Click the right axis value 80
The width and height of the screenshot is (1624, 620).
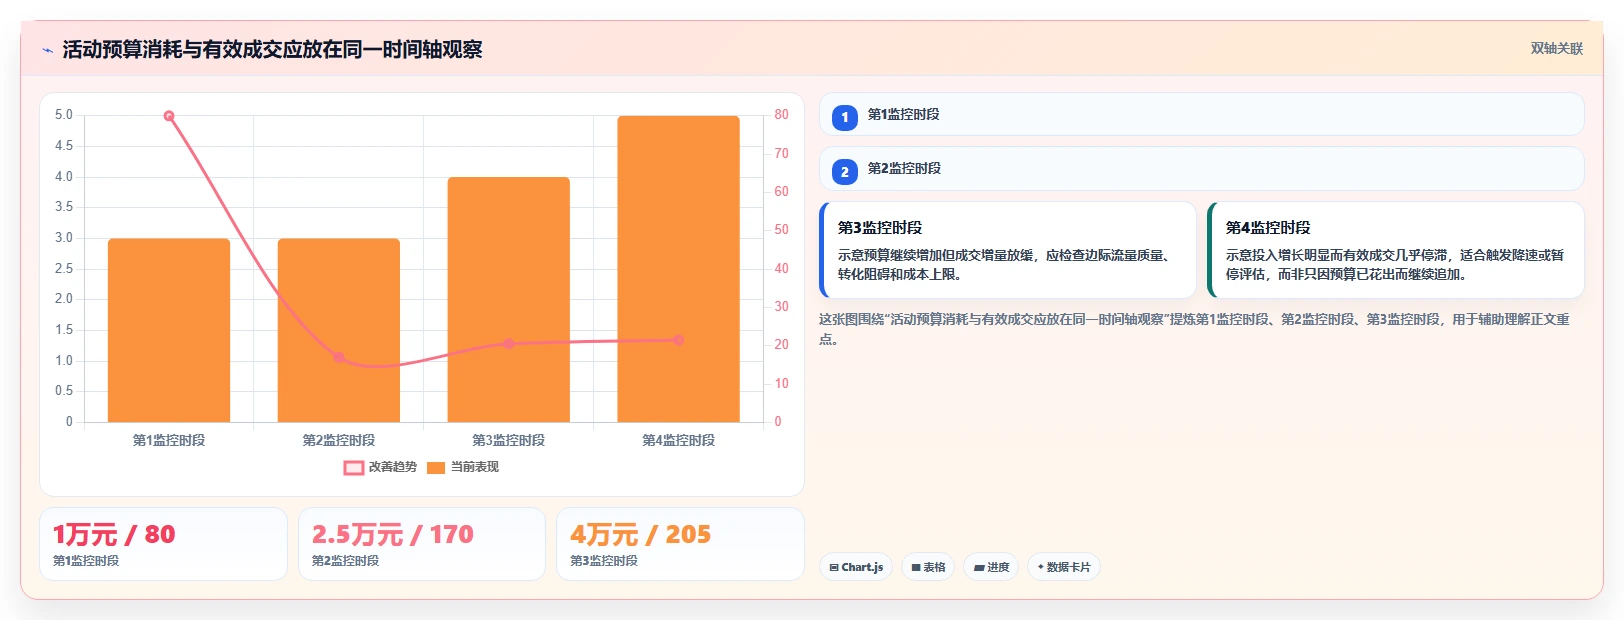click(781, 115)
